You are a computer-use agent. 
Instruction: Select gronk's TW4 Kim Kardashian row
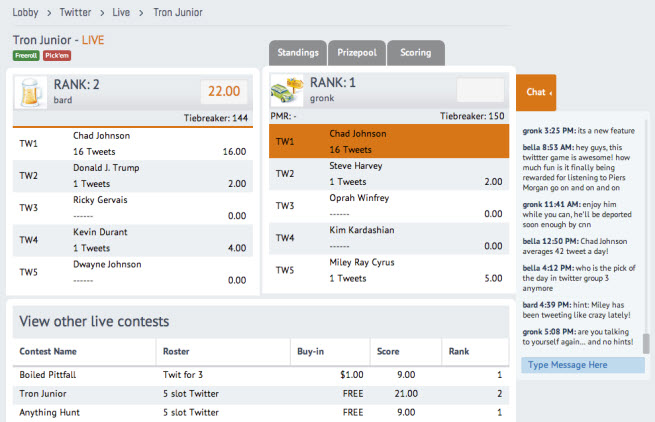[x=389, y=238]
